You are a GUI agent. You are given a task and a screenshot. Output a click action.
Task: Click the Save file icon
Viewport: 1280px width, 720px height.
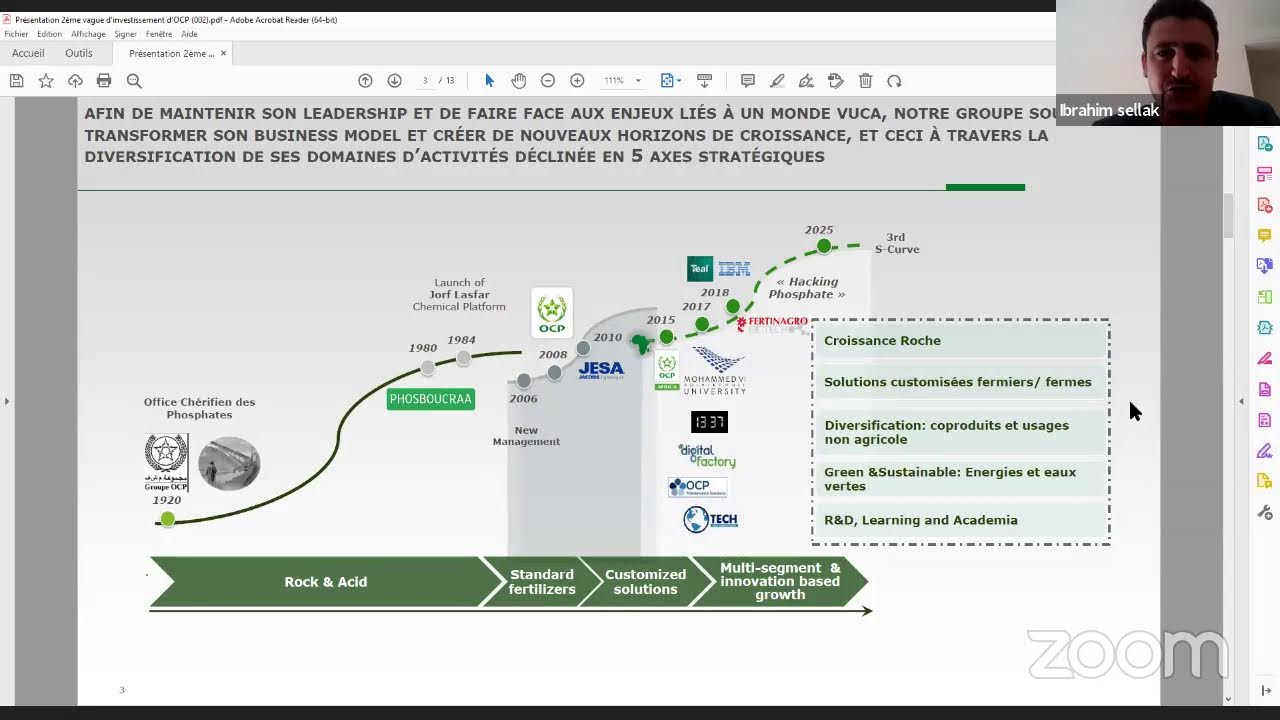[x=16, y=81]
